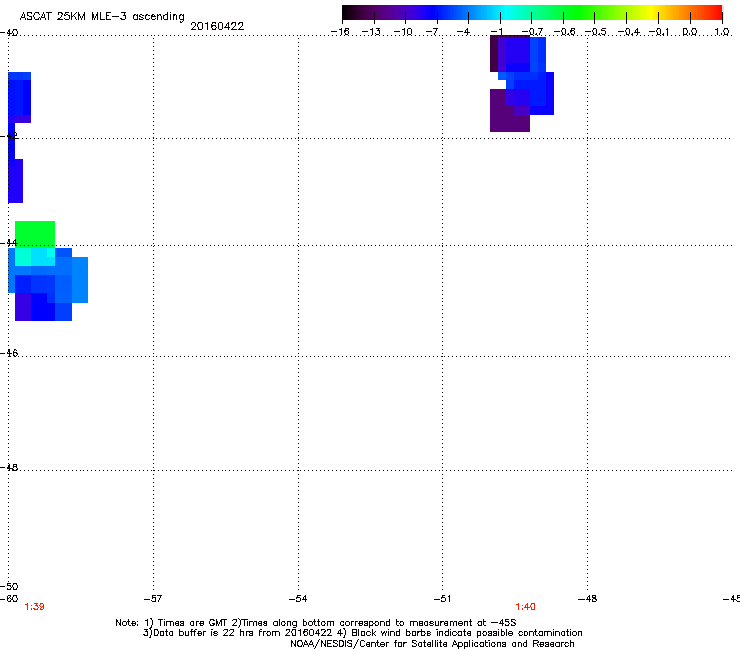This screenshot has width=740, height=650.
Task: Select the longitude label -54 on bottom axis
Action: pos(298,599)
